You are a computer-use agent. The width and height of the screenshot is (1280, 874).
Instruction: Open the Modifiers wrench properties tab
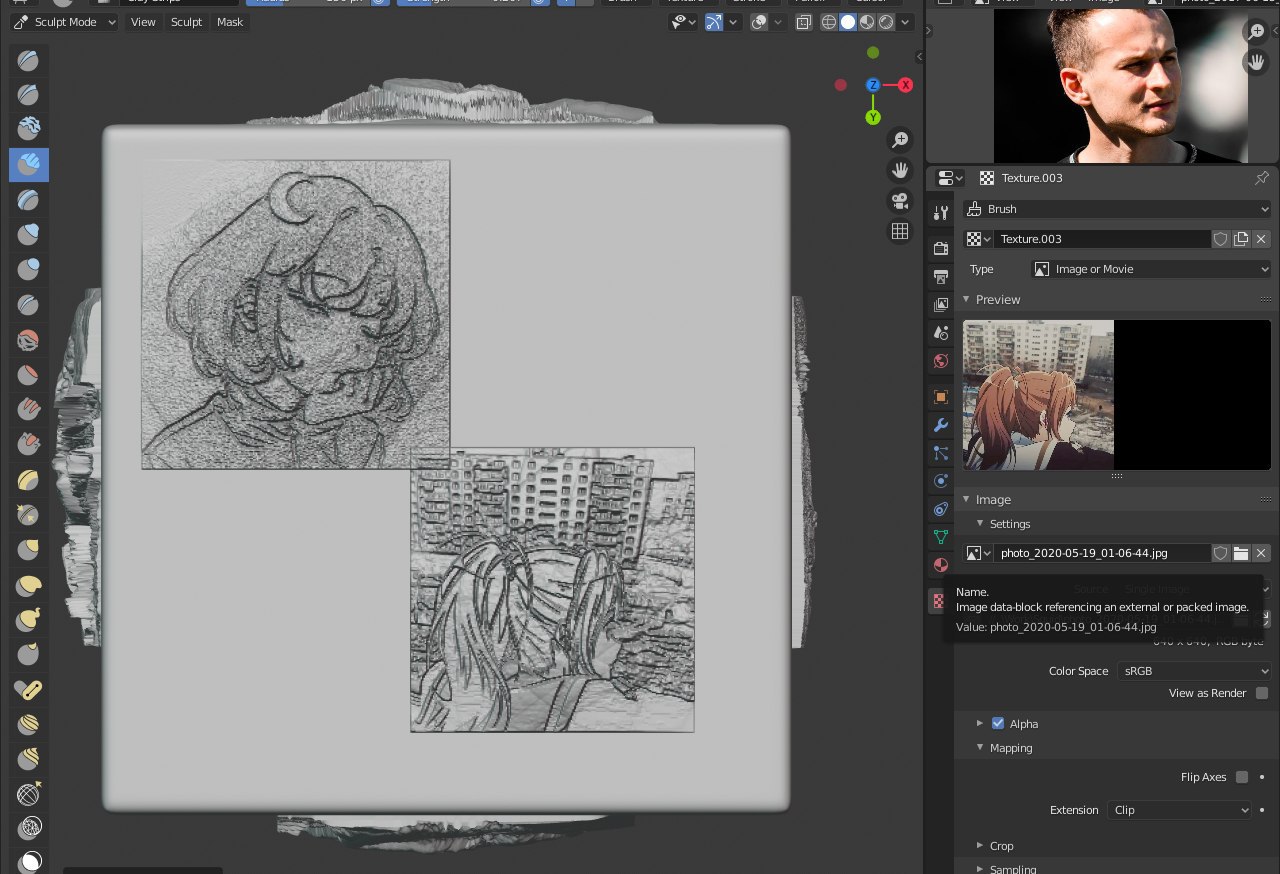940,426
